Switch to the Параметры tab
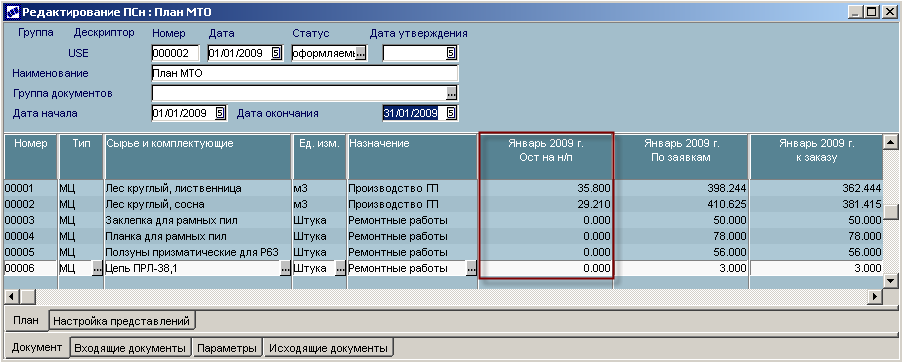The width and height of the screenshot is (902, 362). pyautogui.click(x=227, y=348)
